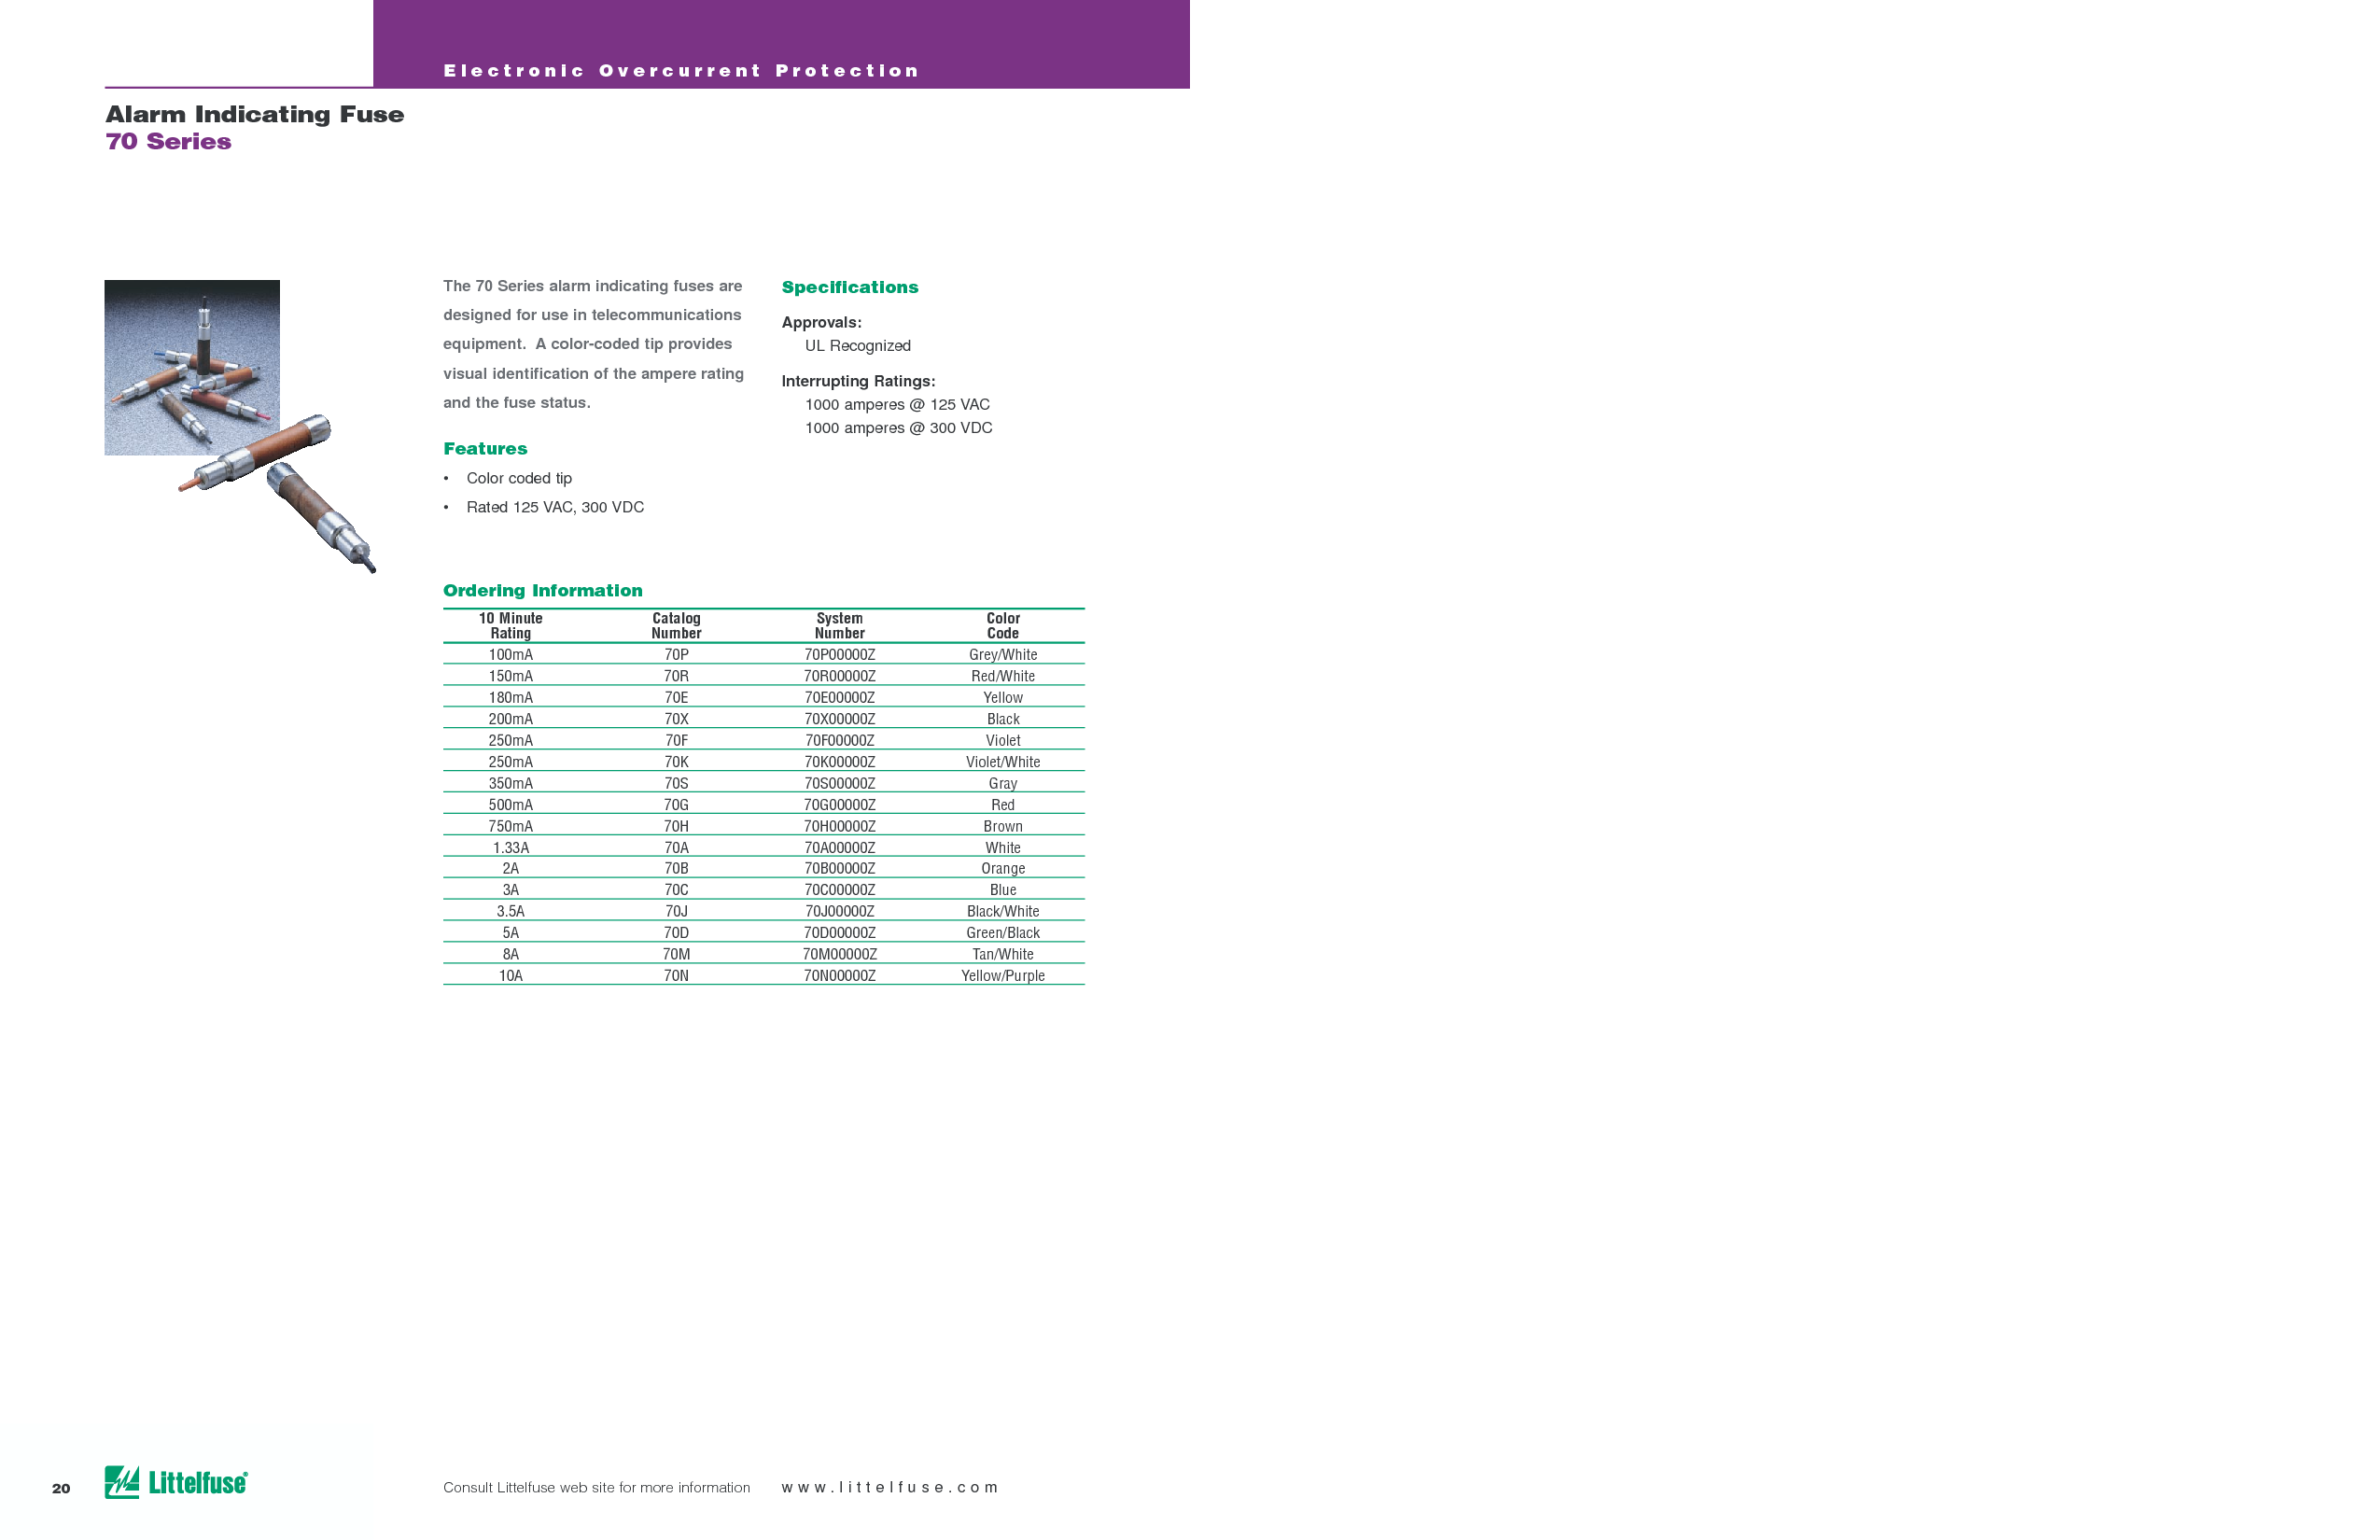Click the fuse product photo thumbnail
Screen dimensions: 2380x1540
point(192,367)
